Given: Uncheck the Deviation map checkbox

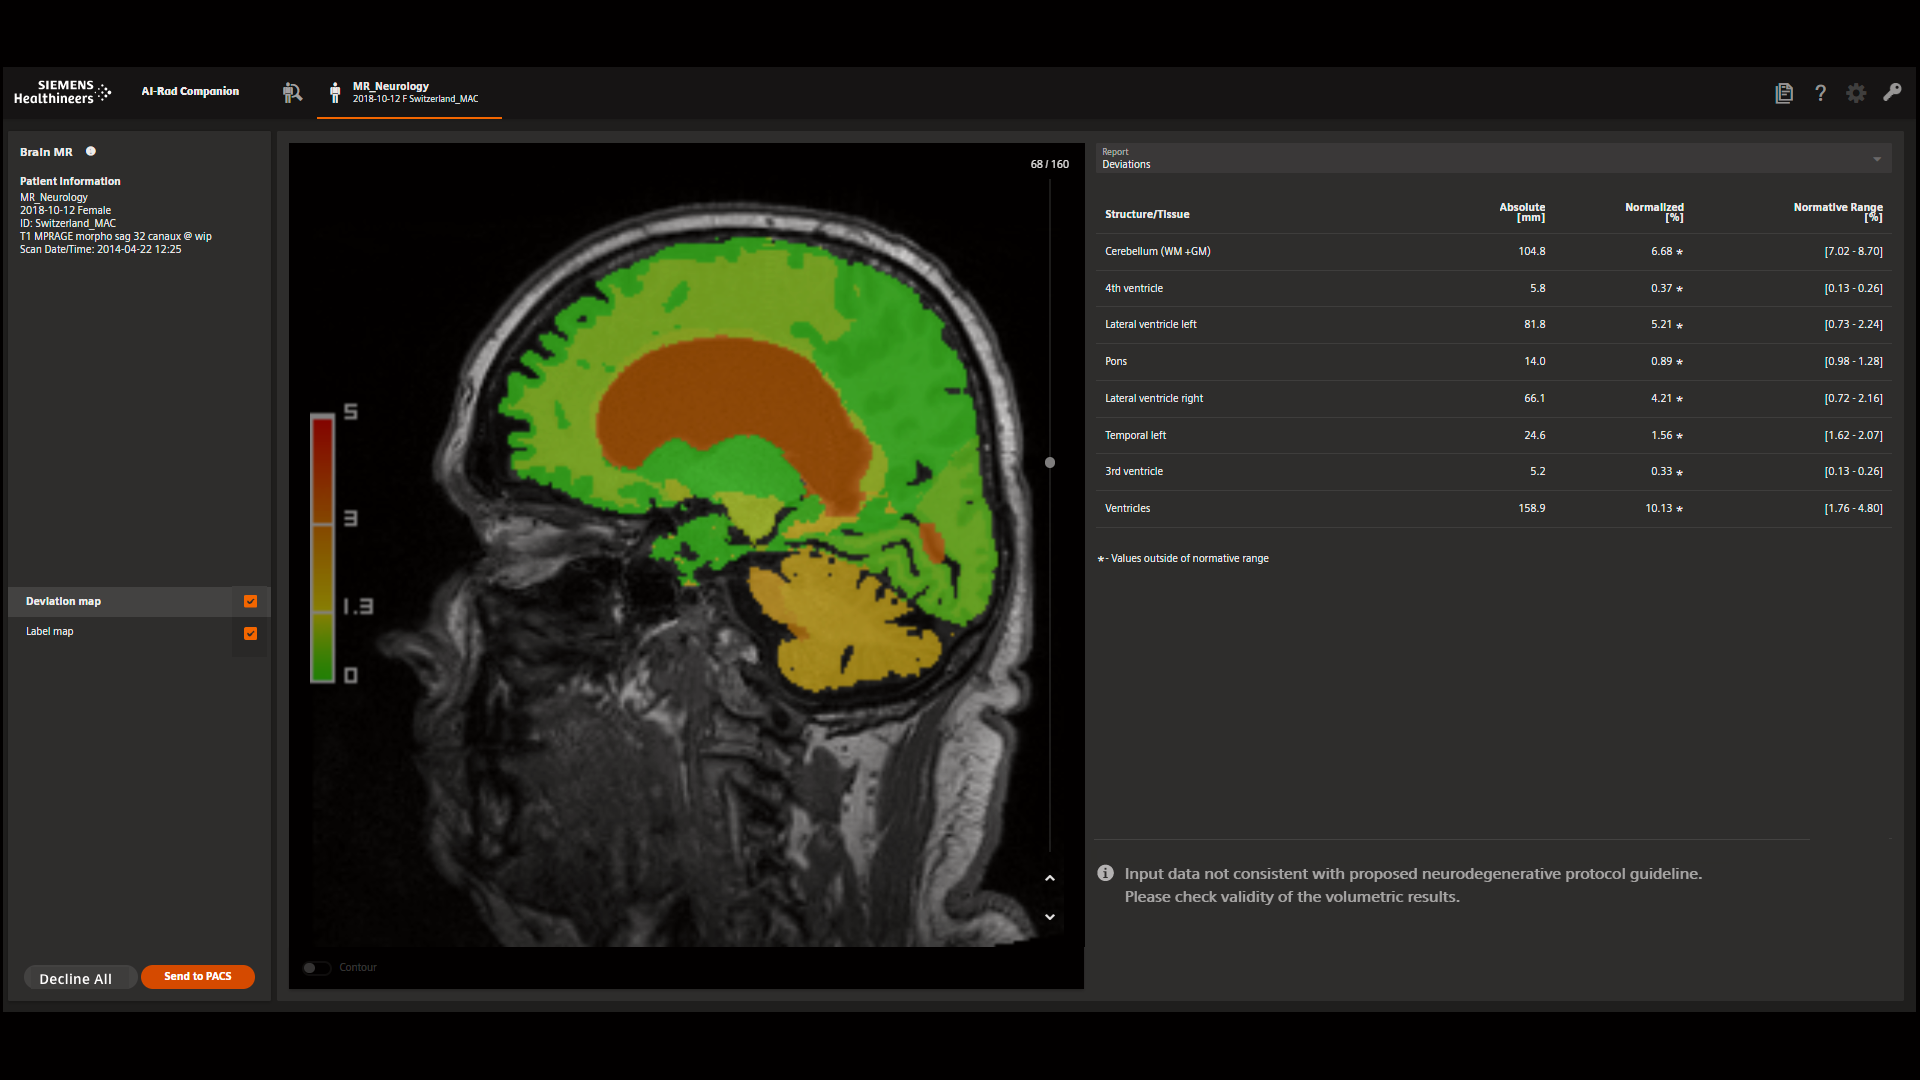Looking at the screenshot, I should point(250,601).
